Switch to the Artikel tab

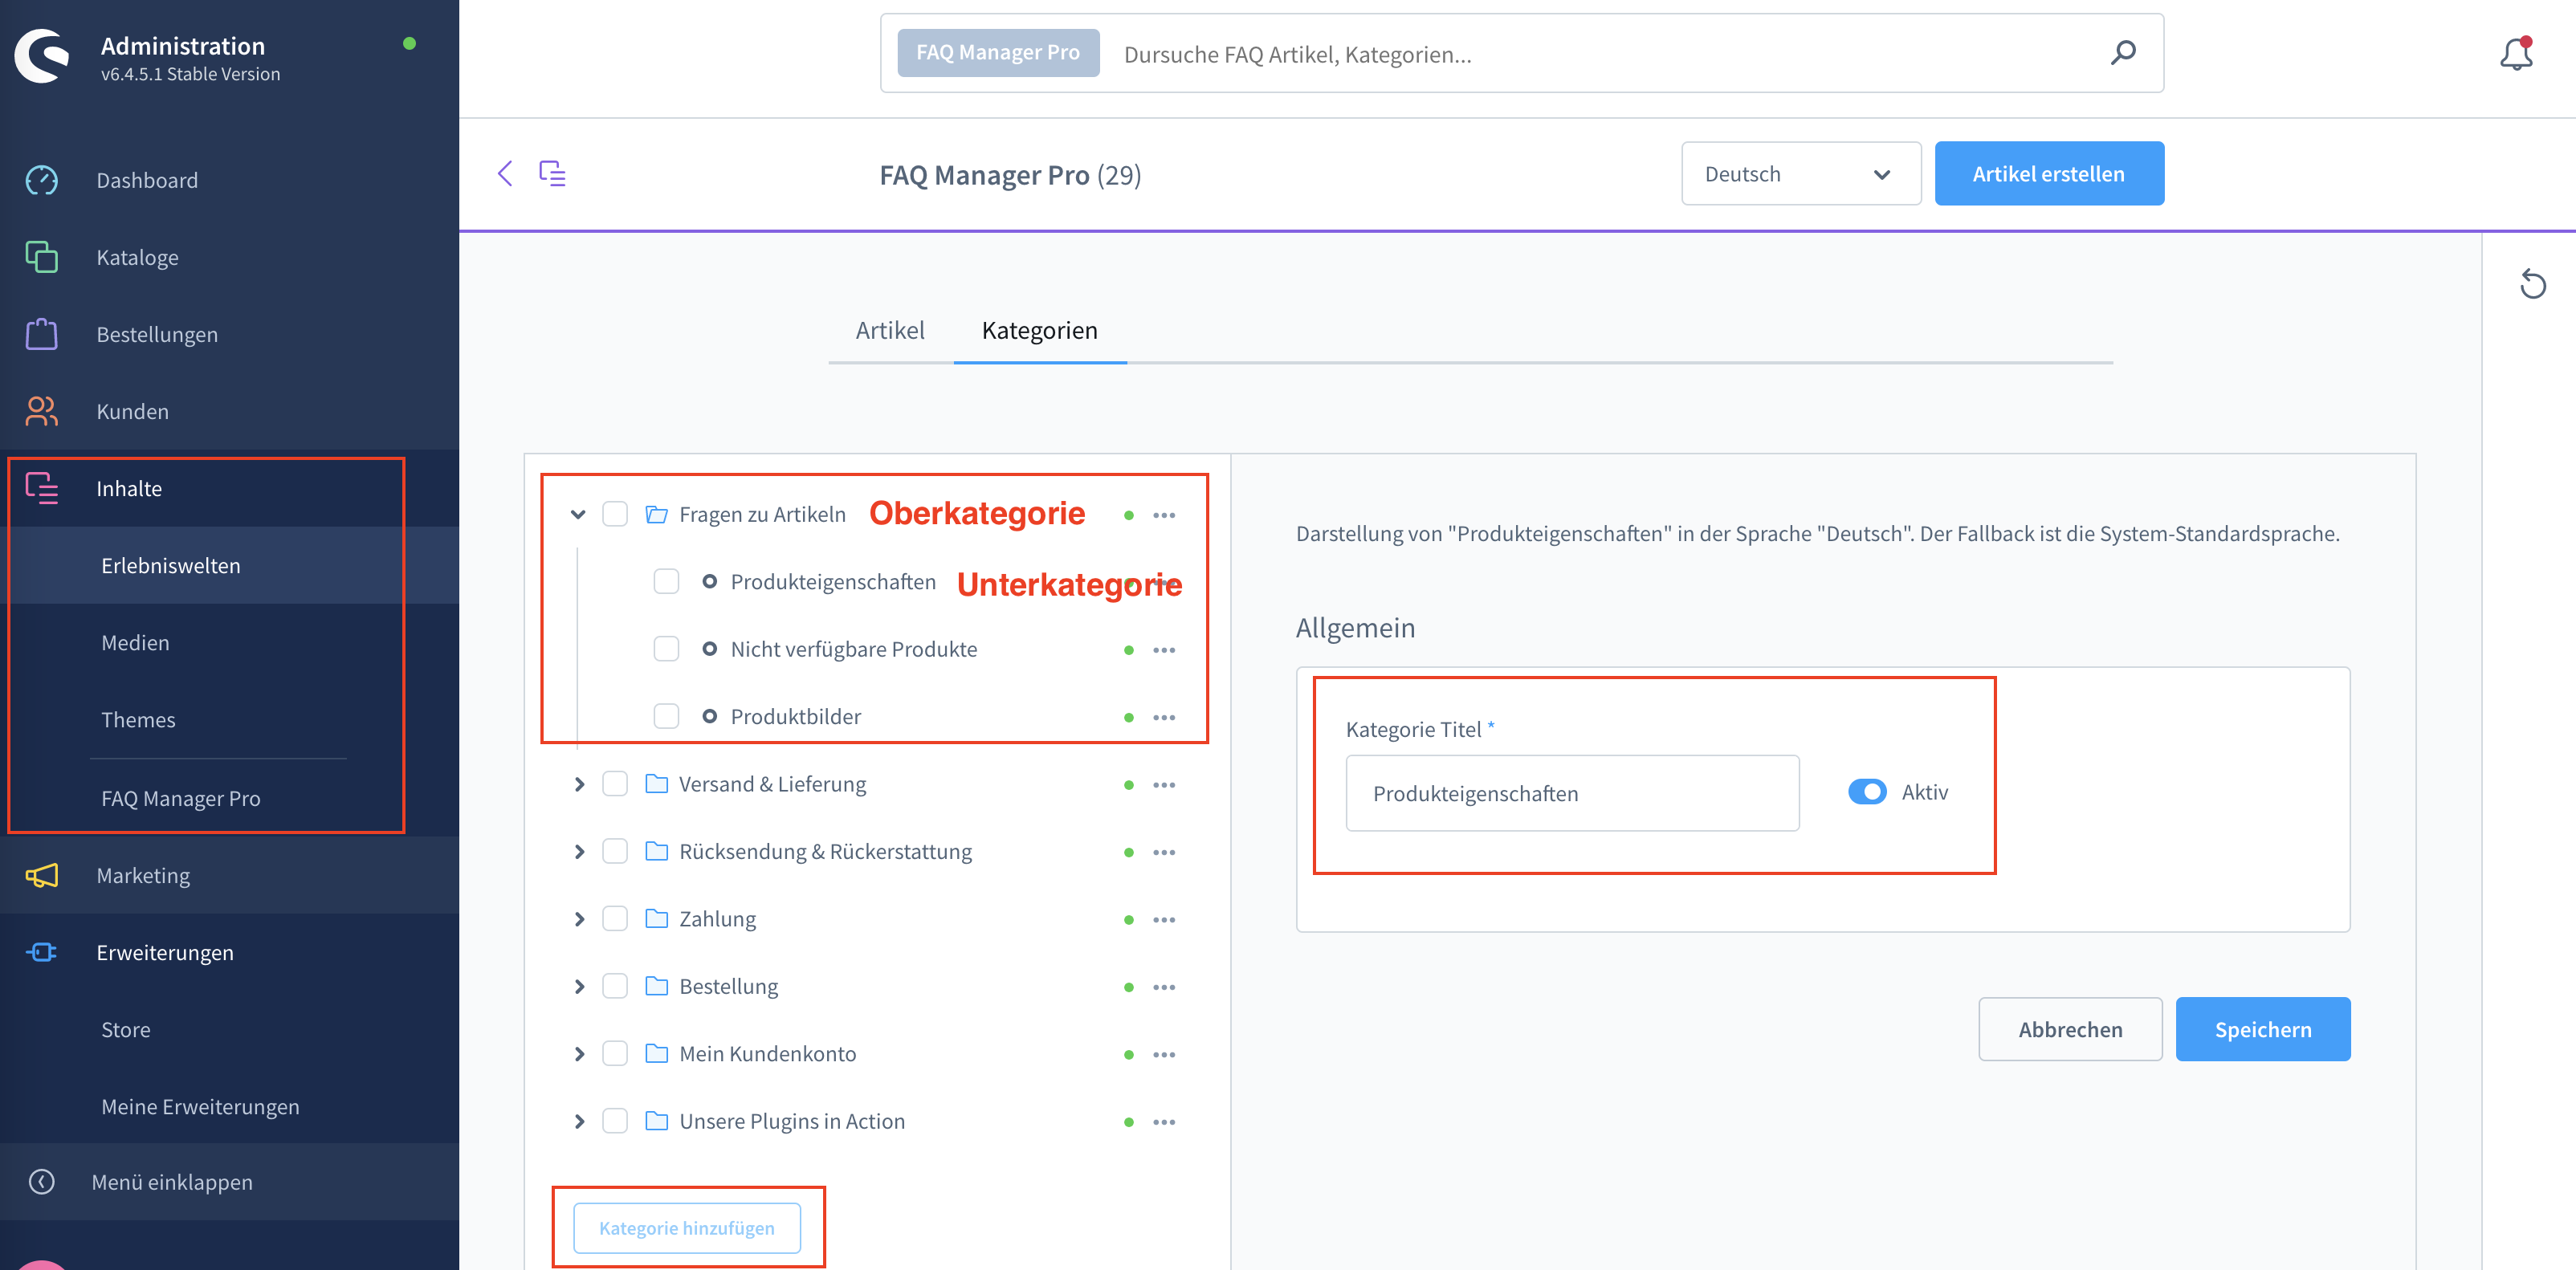pos(890,331)
